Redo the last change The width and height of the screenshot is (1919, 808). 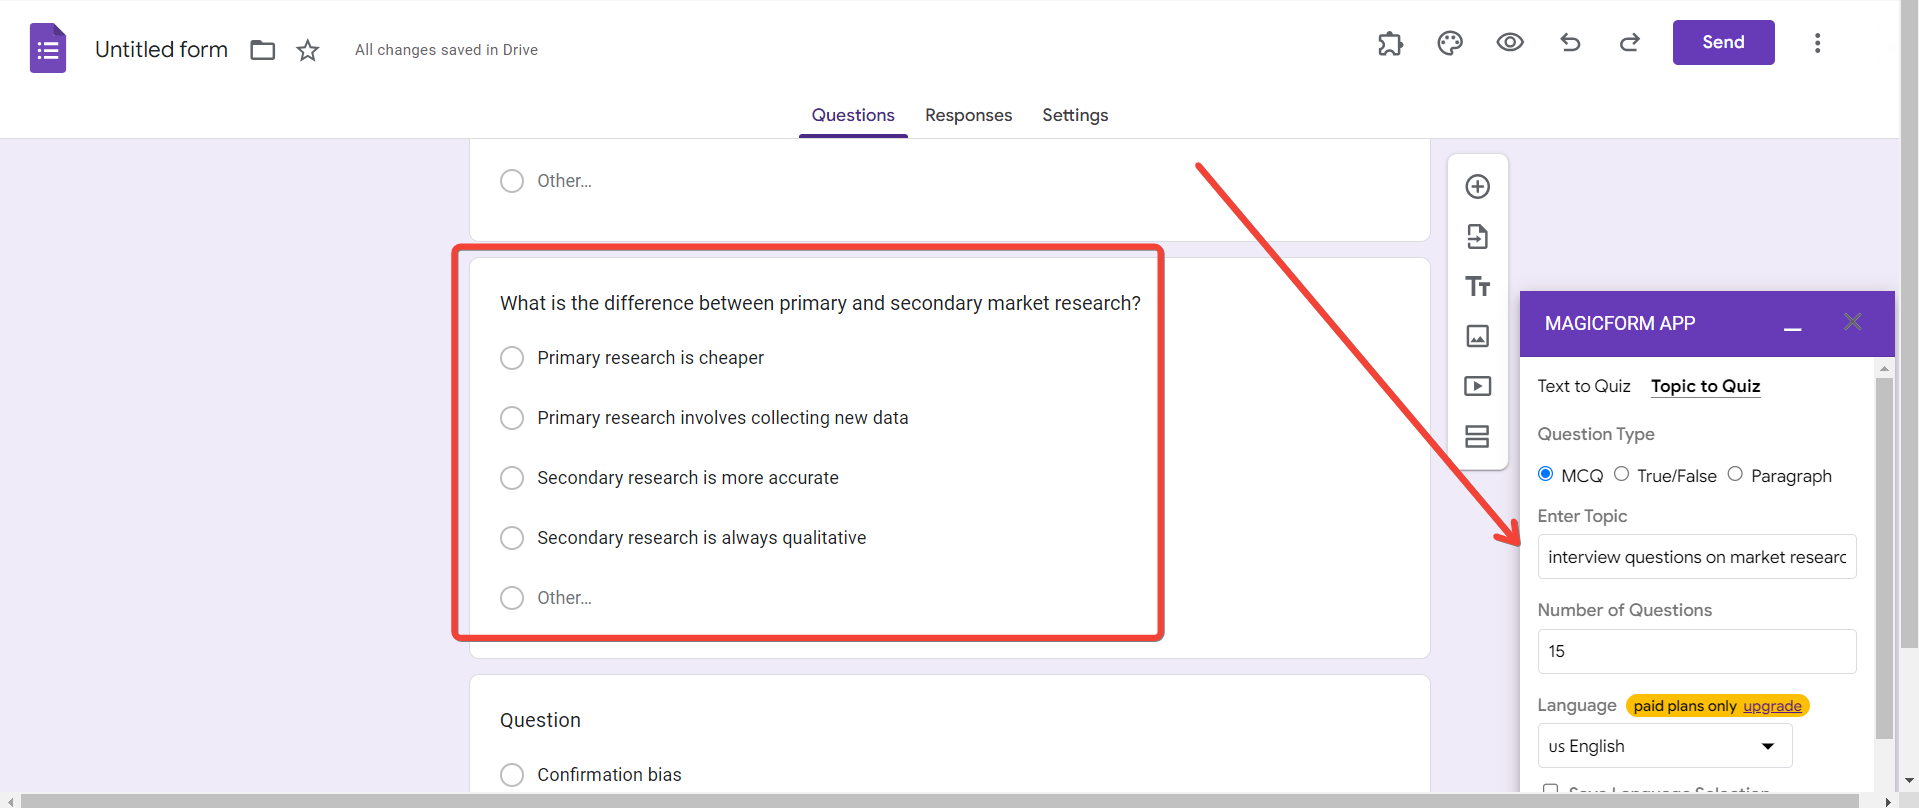click(x=1630, y=42)
